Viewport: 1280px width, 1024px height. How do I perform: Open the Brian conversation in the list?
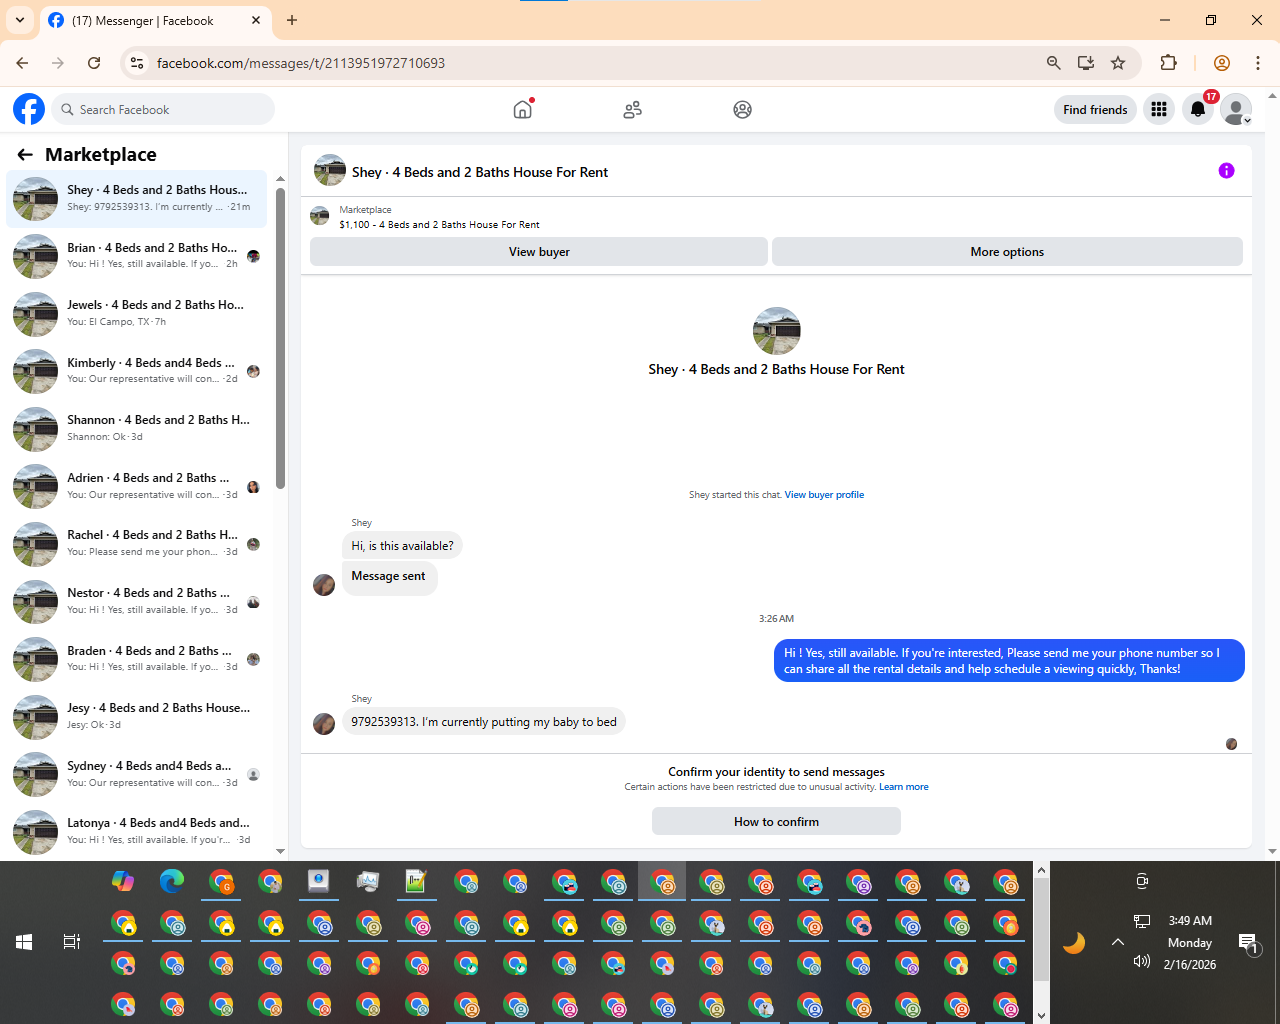click(137, 256)
